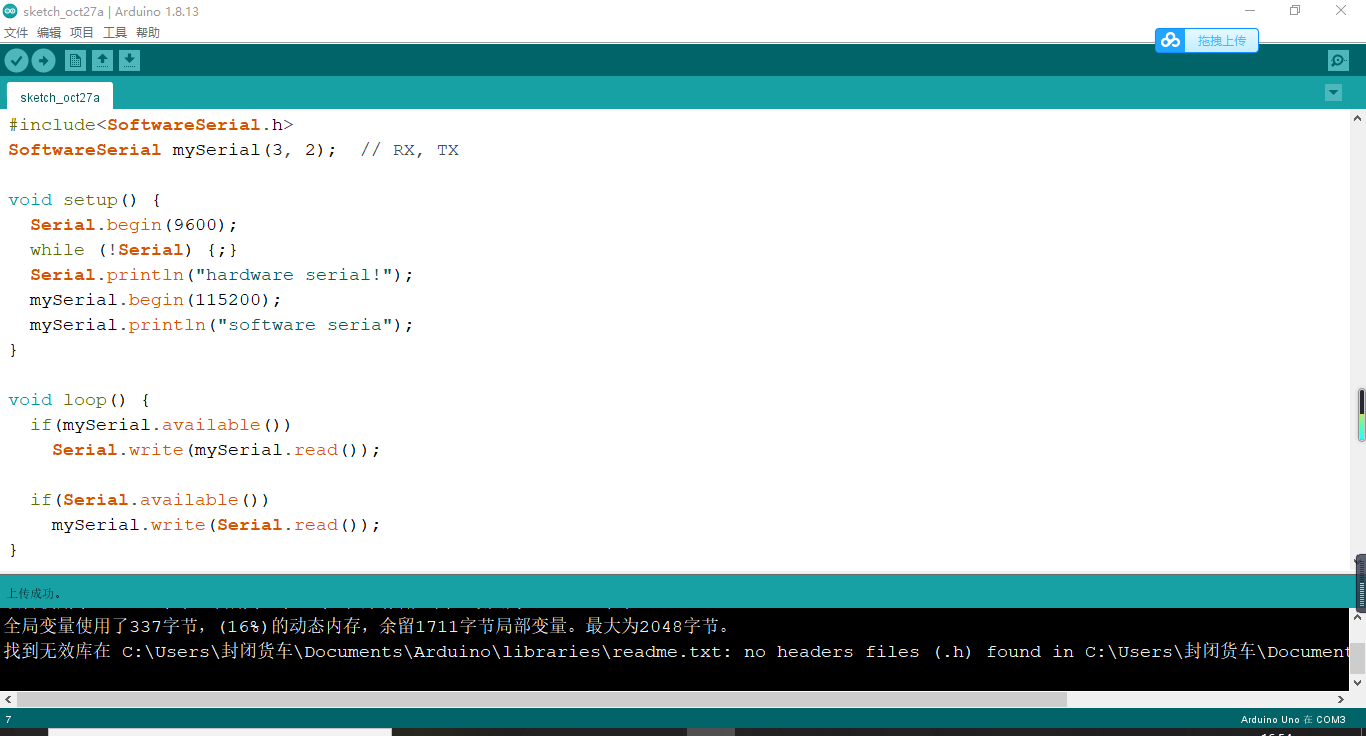
Task: Click the 拖拽上传 button
Action: (x=1221, y=40)
